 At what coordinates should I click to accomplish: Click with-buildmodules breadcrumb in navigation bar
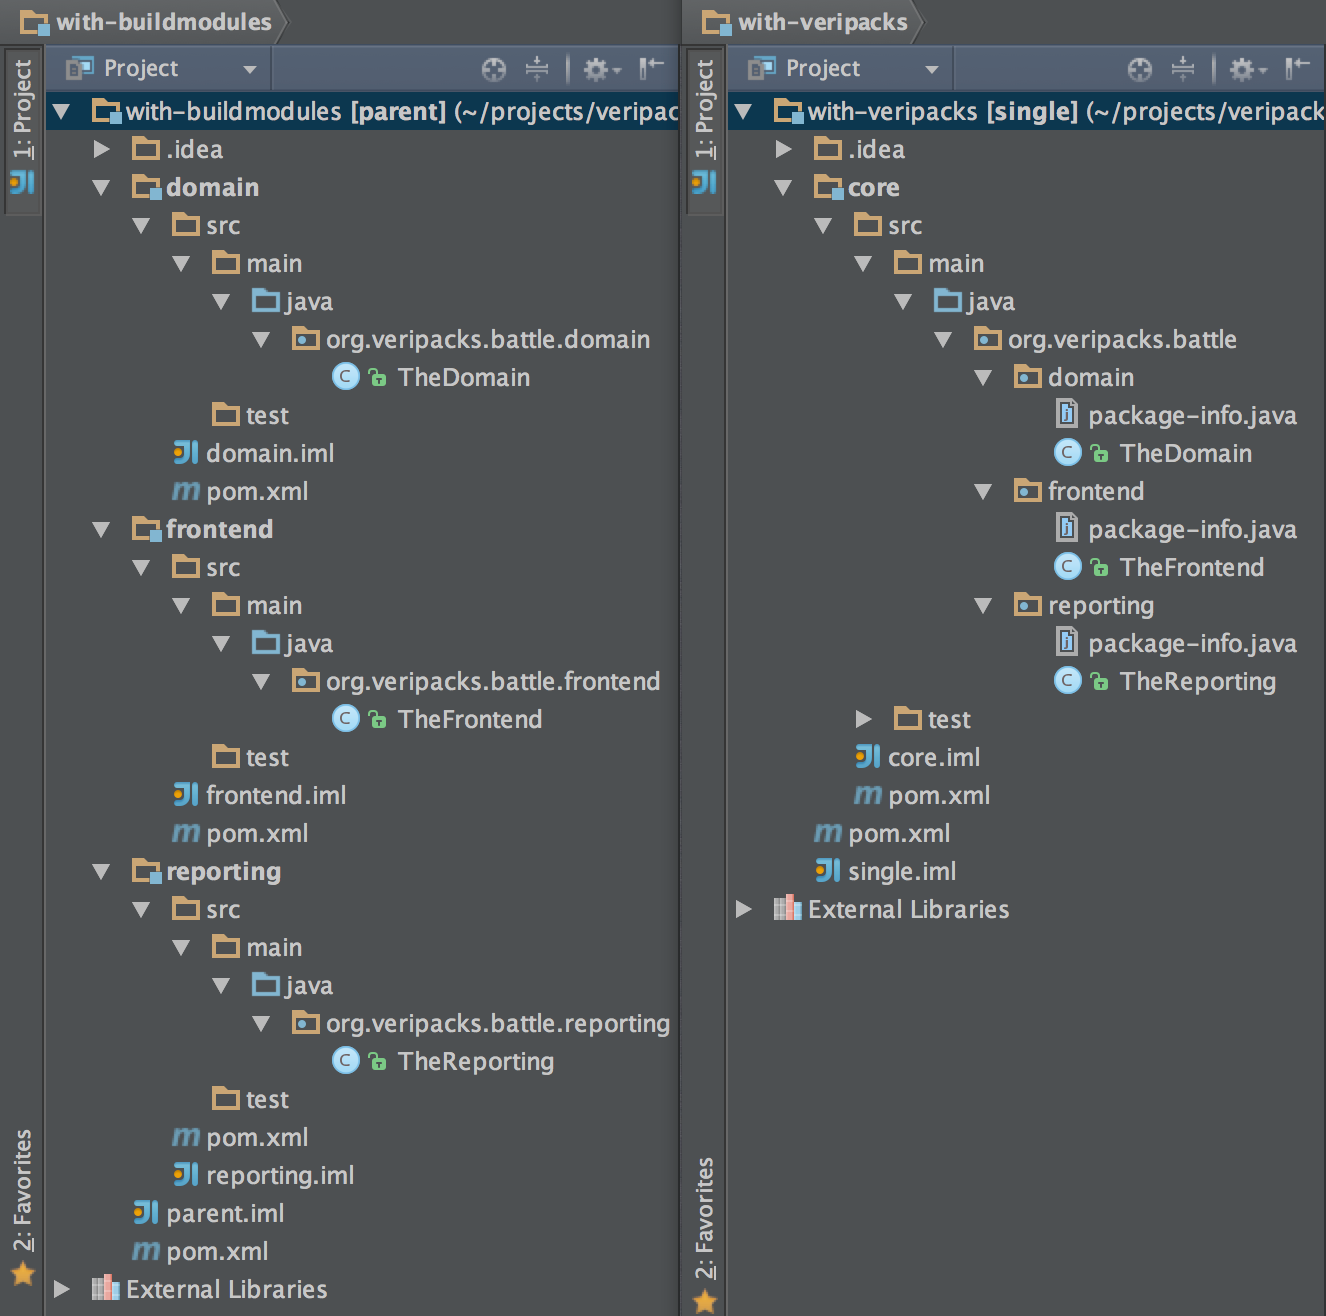pos(146,22)
